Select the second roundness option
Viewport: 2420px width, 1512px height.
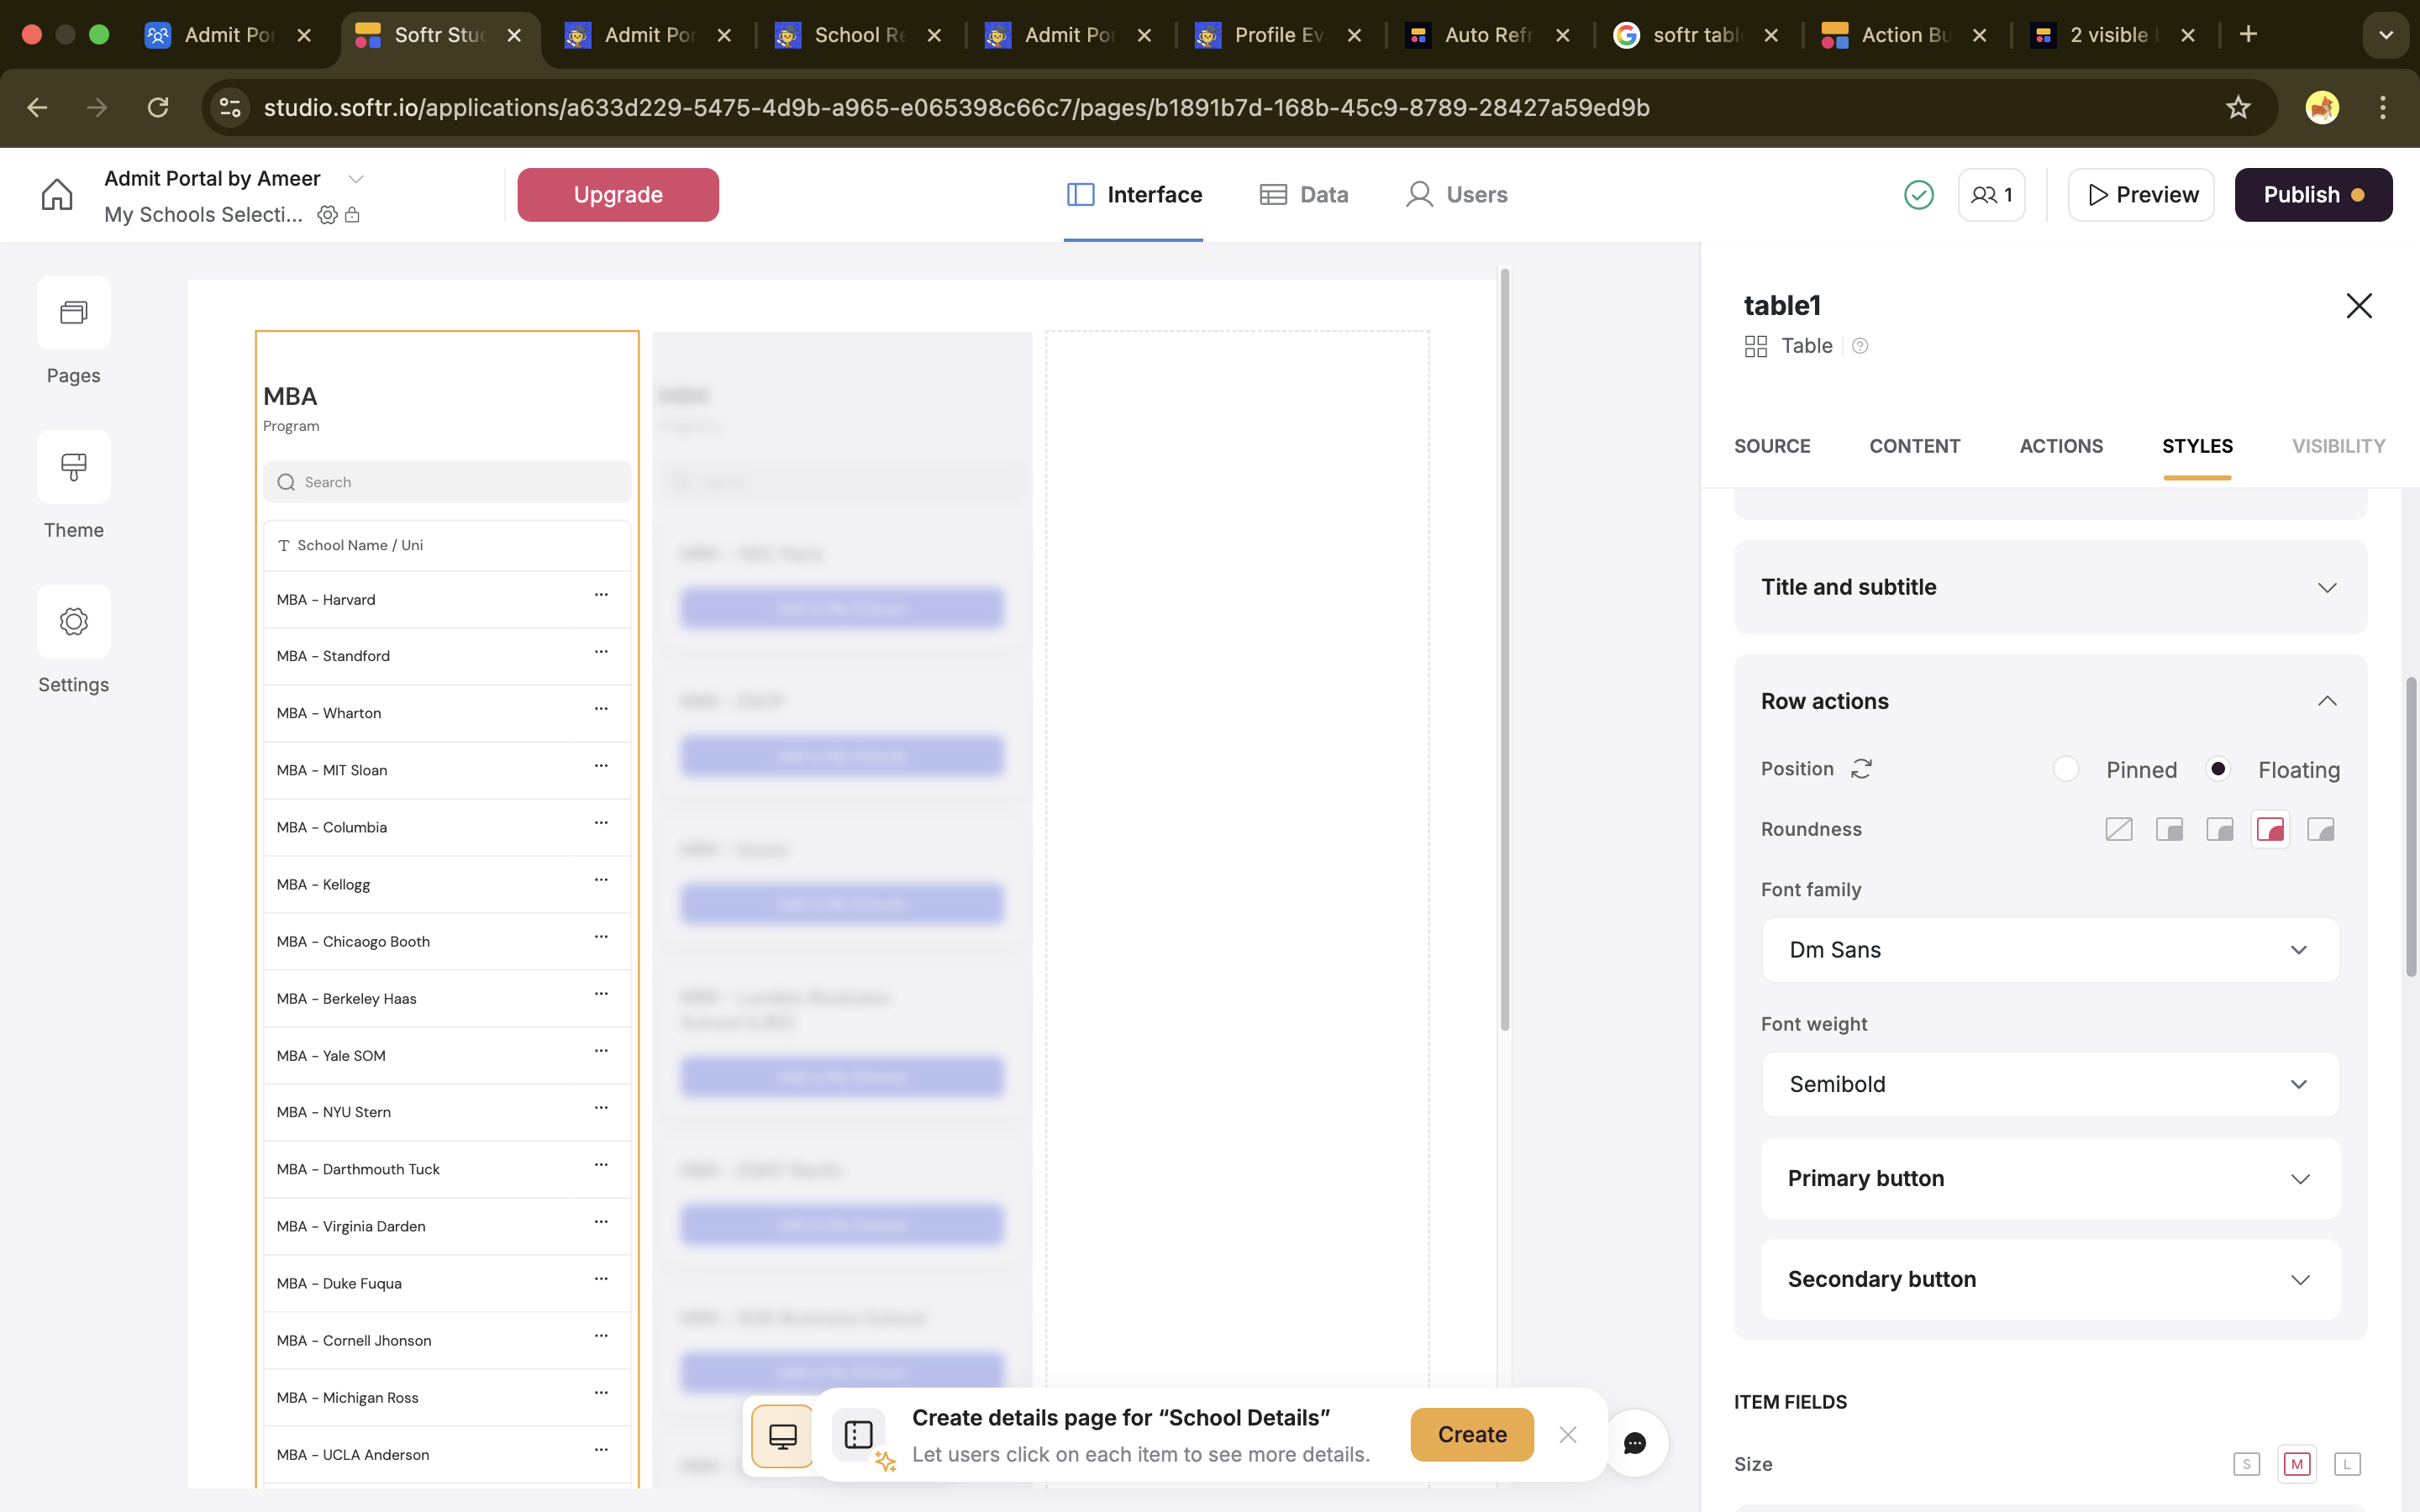(2169, 830)
